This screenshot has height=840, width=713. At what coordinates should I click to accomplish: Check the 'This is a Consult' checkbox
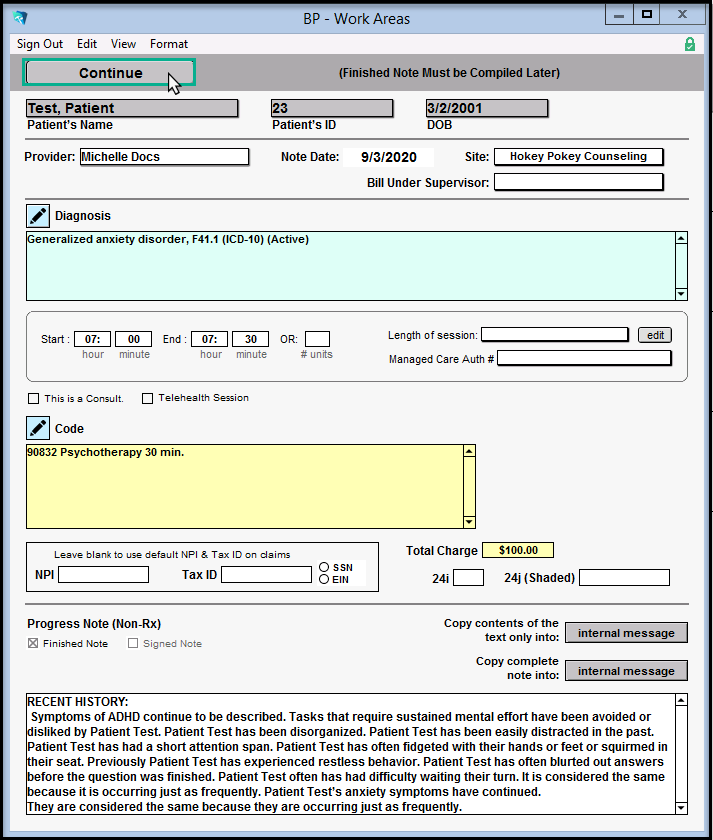click(x=34, y=399)
